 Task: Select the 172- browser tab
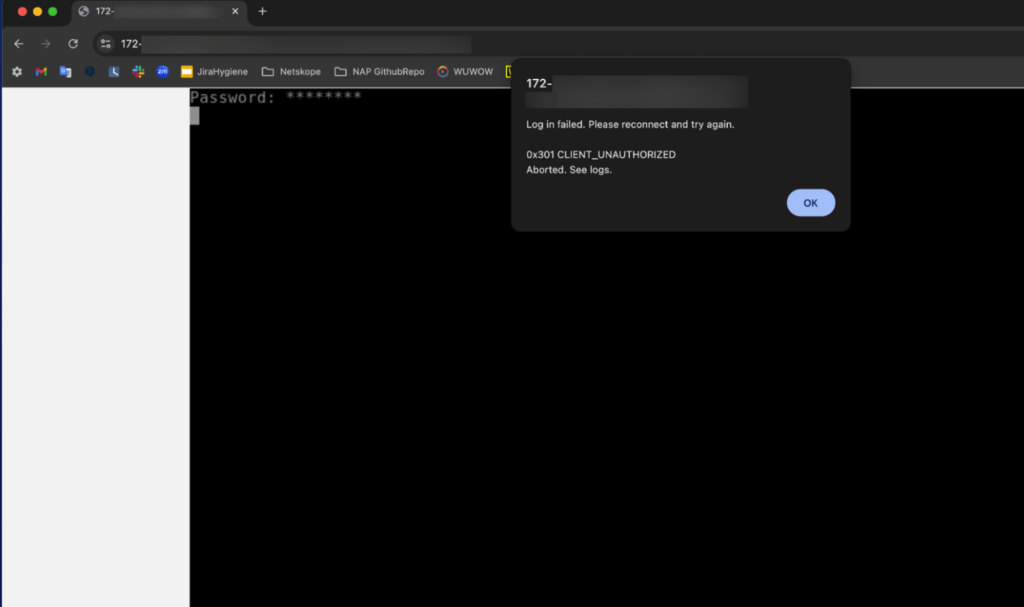[x=150, y=12]
